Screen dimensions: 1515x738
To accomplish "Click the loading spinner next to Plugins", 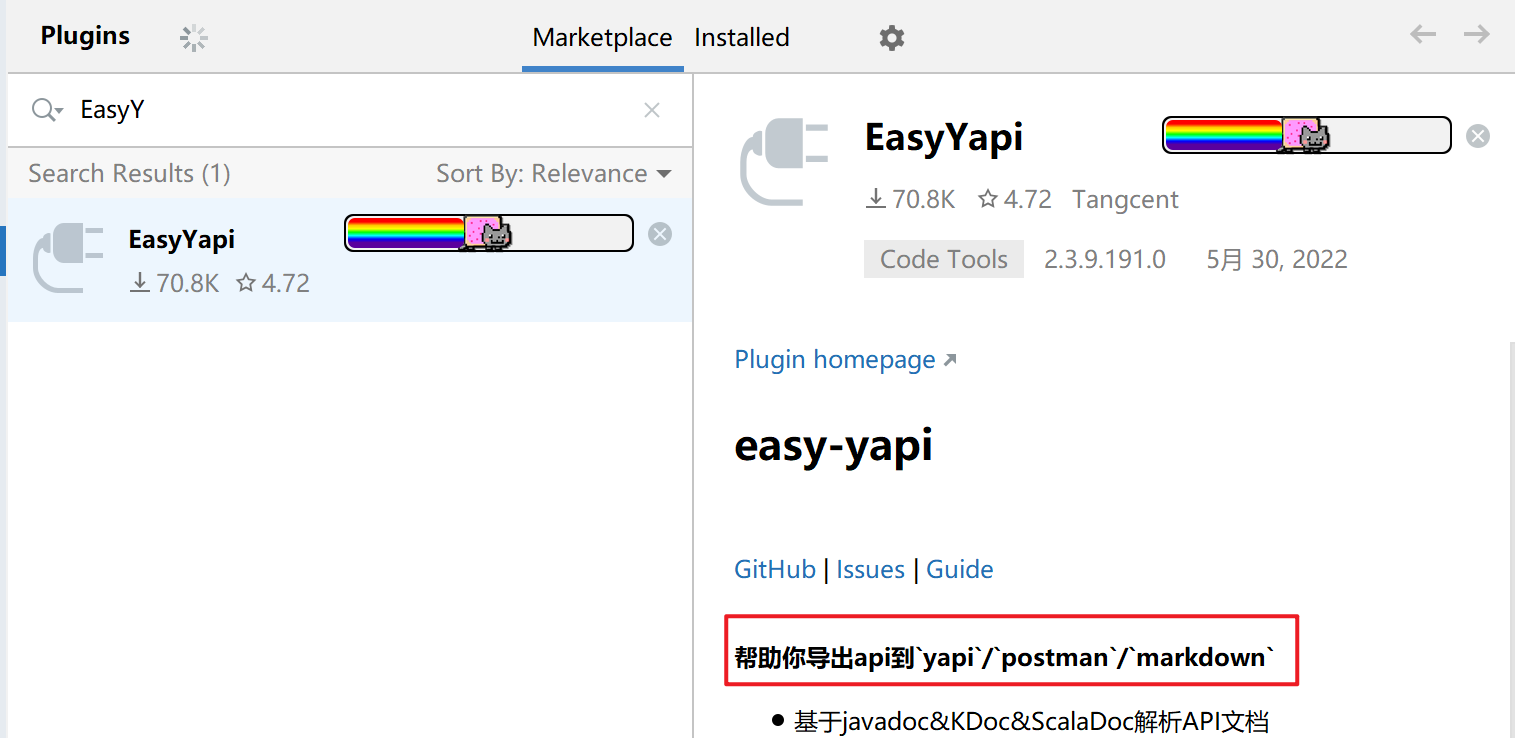I will click(x=194, y=38).
